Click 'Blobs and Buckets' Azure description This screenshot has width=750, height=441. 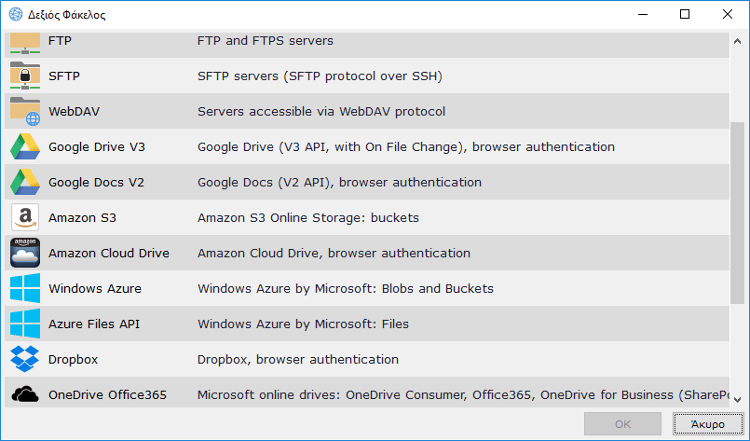point(345,288)
